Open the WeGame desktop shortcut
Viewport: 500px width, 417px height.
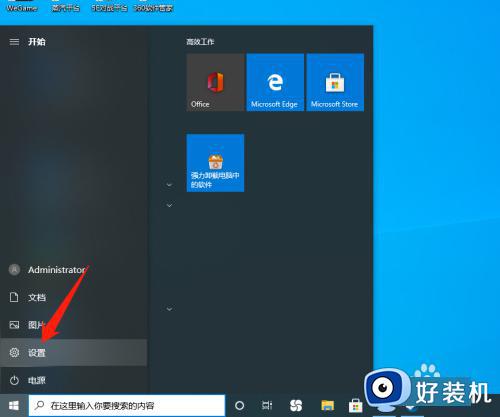coord(22,7)
